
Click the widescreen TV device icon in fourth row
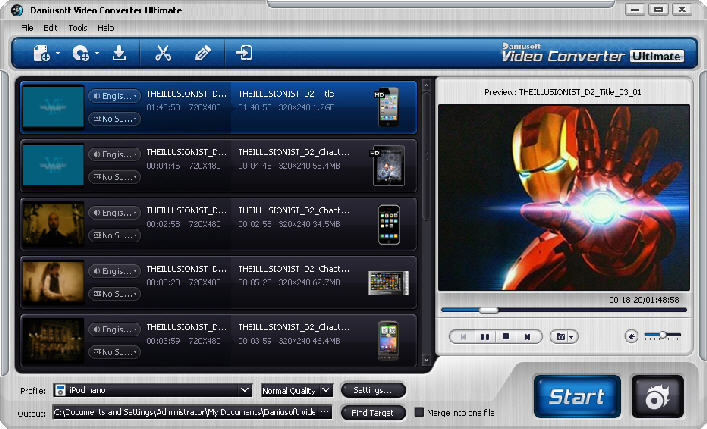tap(388, 283)
